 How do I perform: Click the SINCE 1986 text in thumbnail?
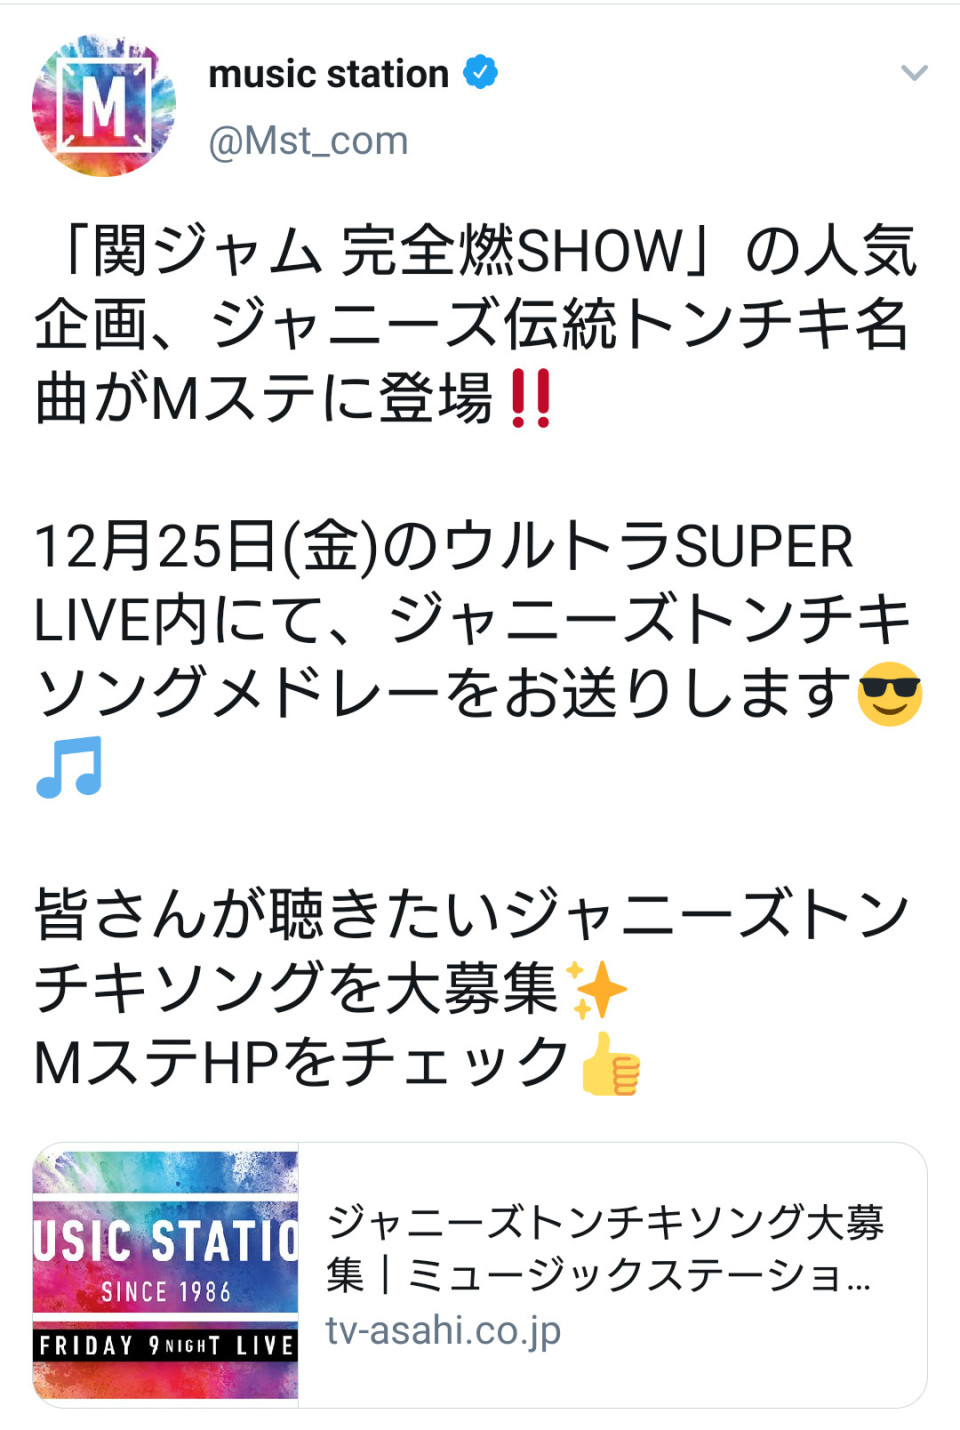[166, 1292]
